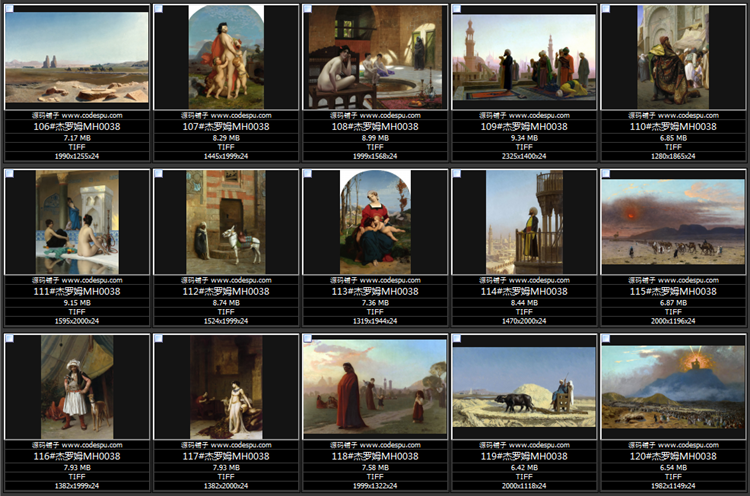This screenshot has height=496, width=750.
Task: Select the name label 120#杰罗姆MH0038
Action: (673, 456)
